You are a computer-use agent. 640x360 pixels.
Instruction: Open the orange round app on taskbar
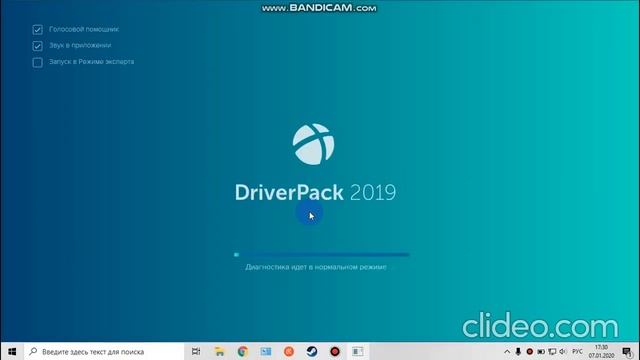click(x=289, y=351)
